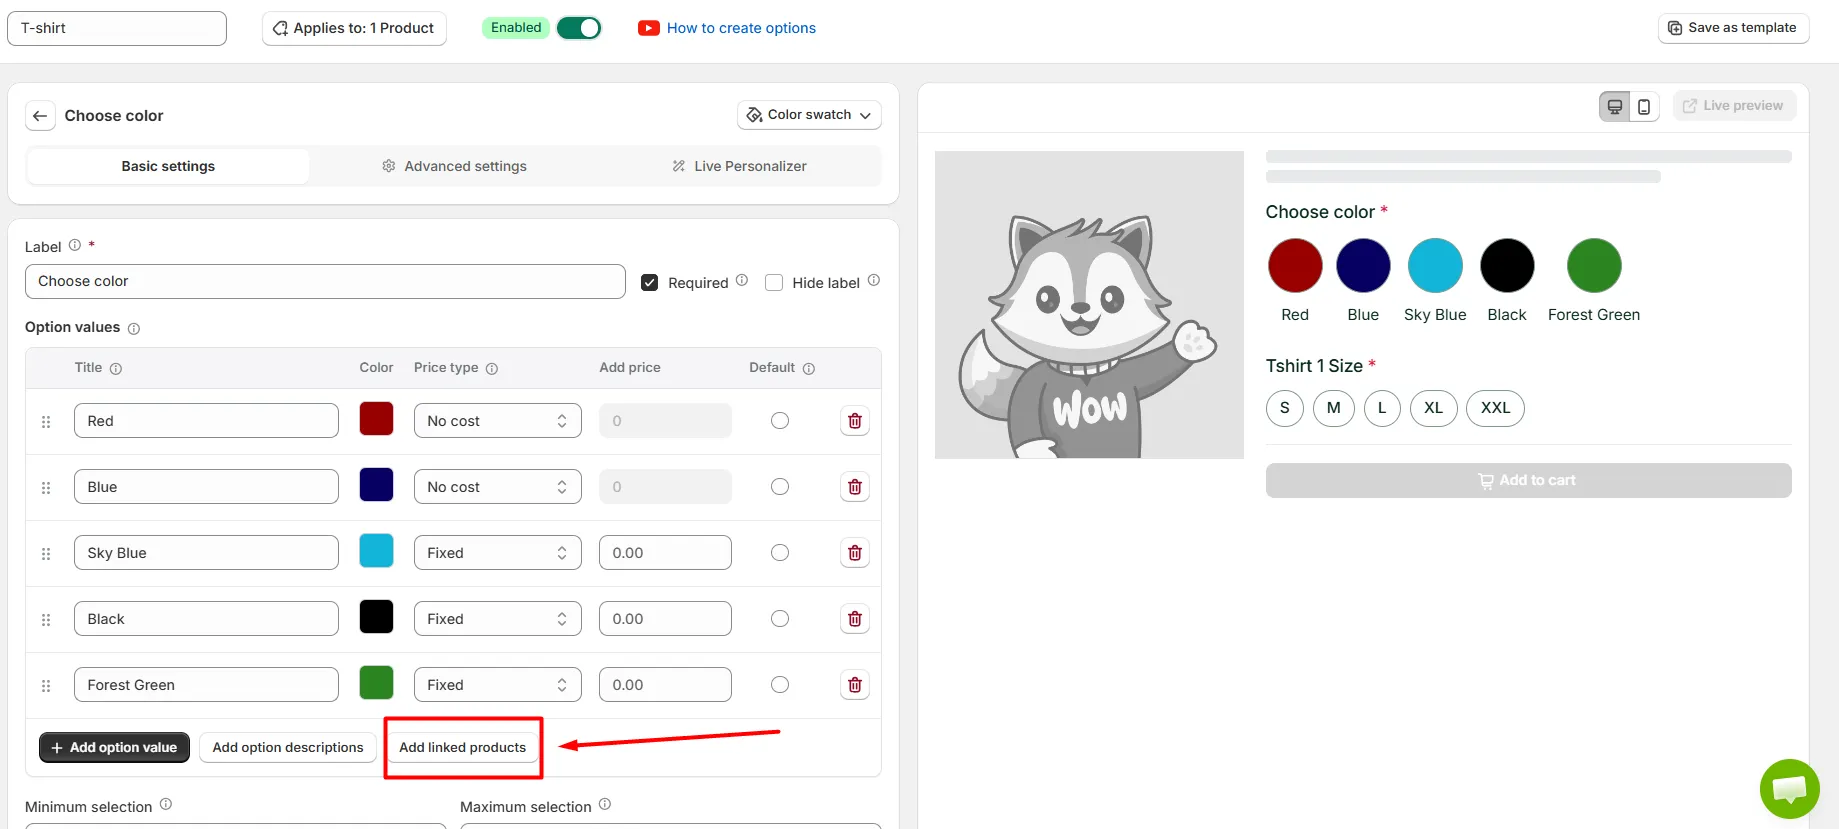Delete the Black option value
Screen dimensions: 1839x829
click(855, 619)
